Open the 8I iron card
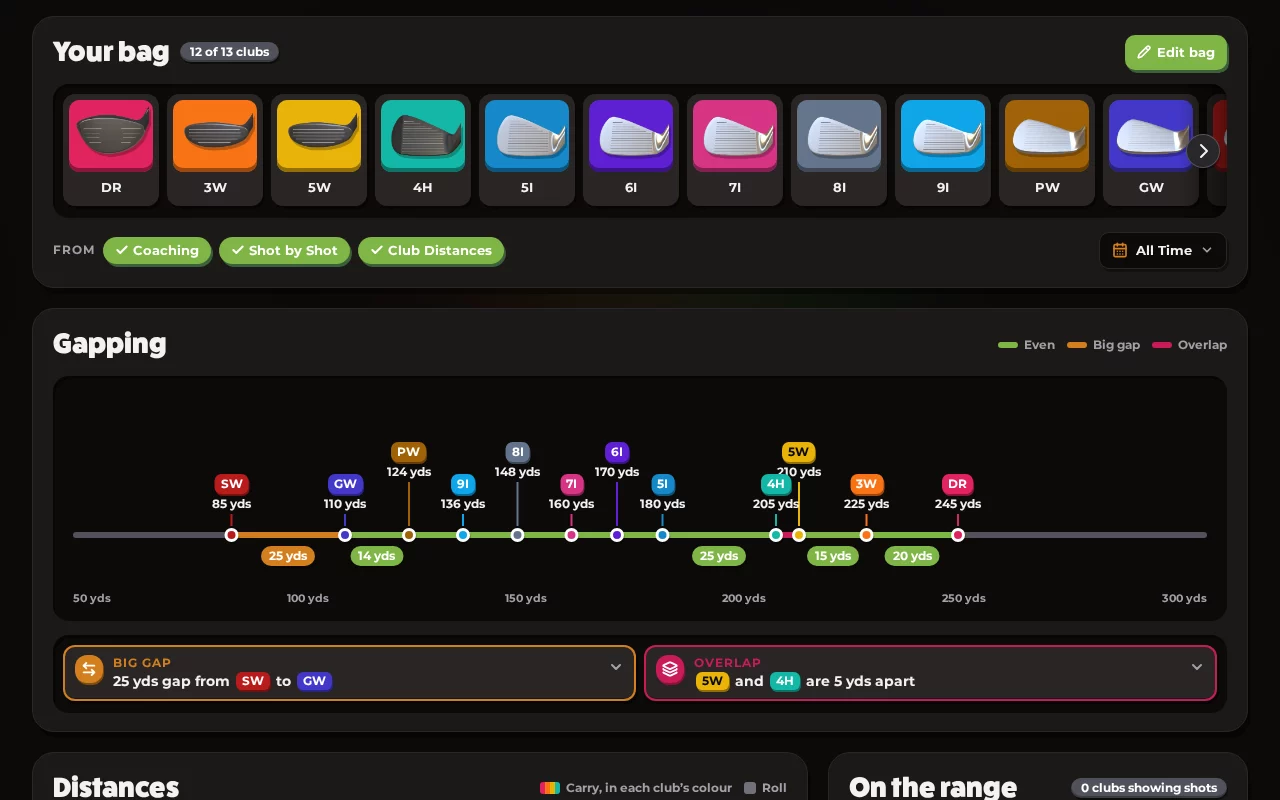1280x800 pixels. [x=839, y=150]
